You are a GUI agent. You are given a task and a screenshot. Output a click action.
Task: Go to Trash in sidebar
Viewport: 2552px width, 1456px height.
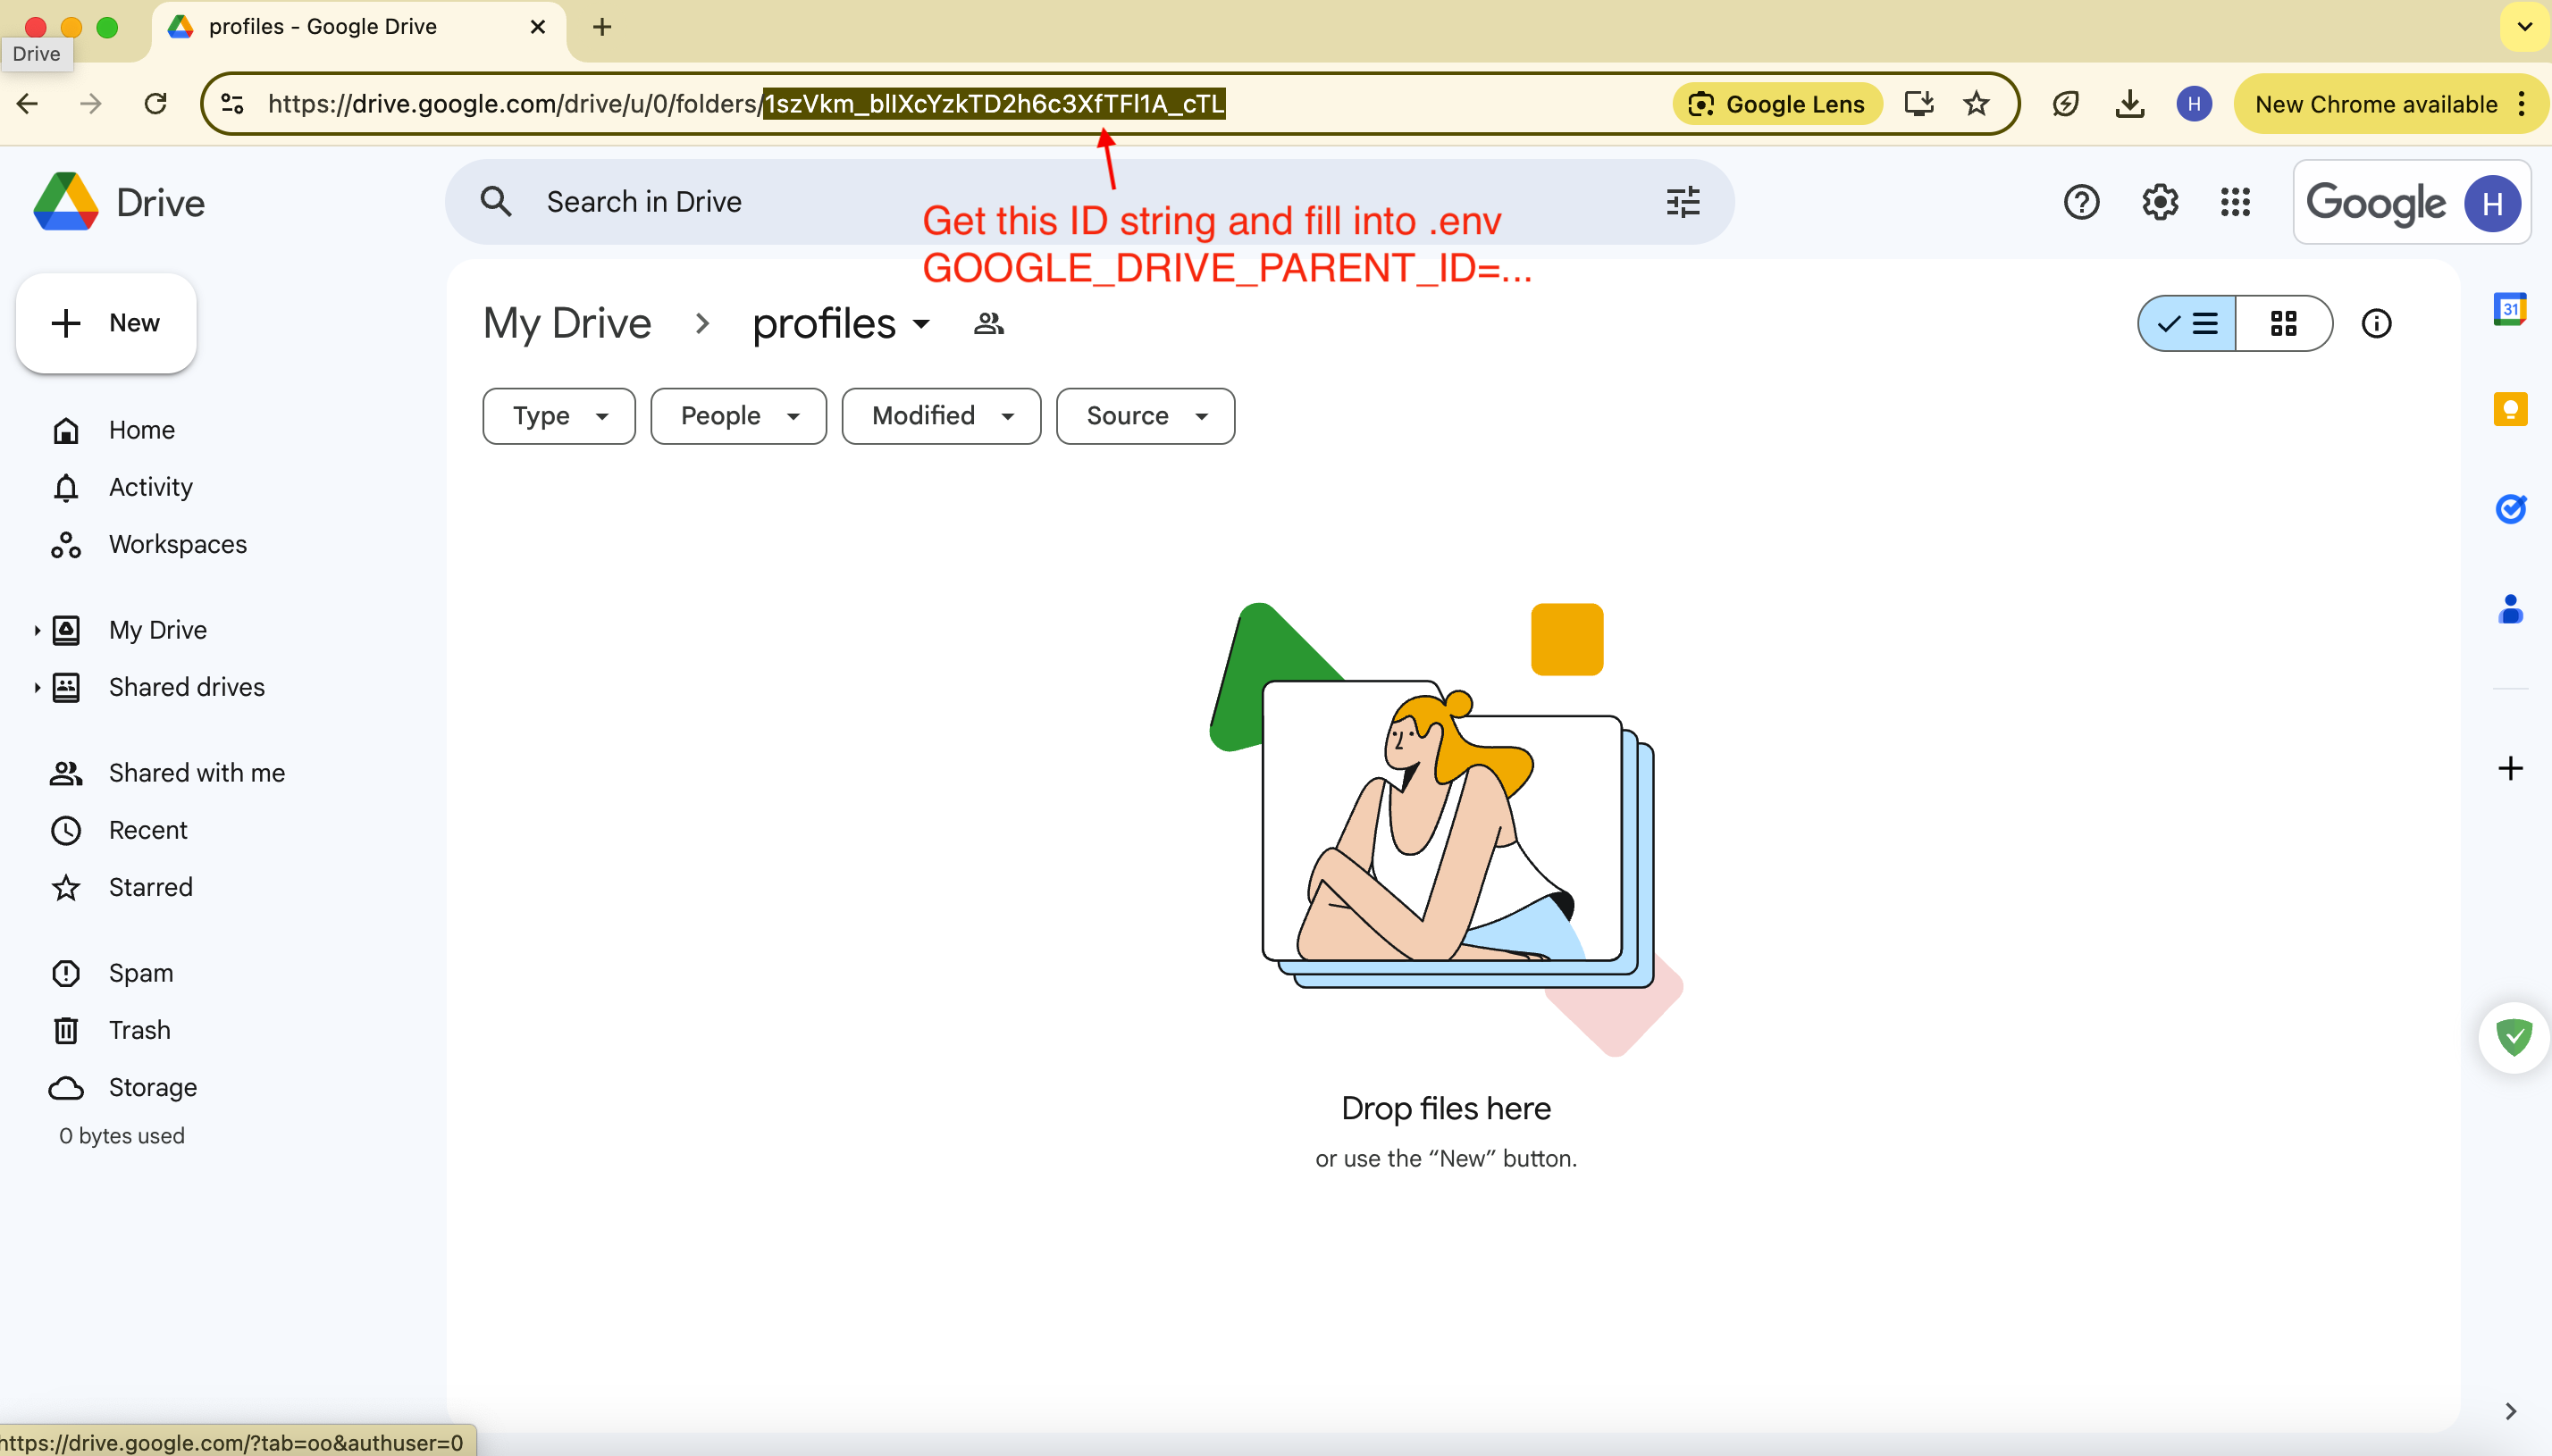(x=139, y=1030)
